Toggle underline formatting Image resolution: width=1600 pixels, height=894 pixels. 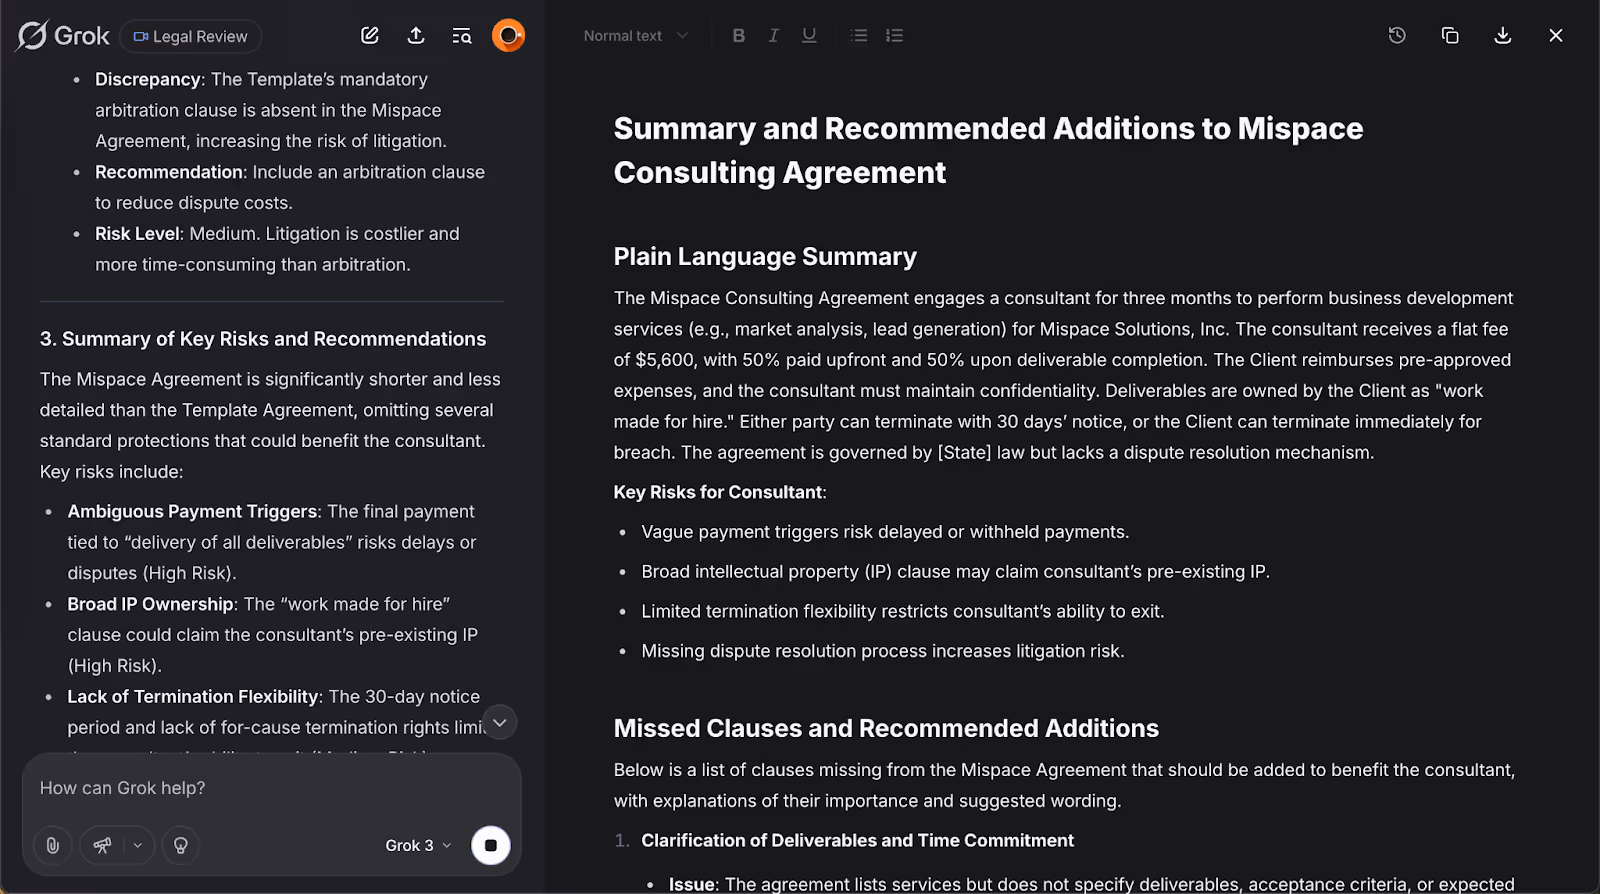click(x=809, y=36)
